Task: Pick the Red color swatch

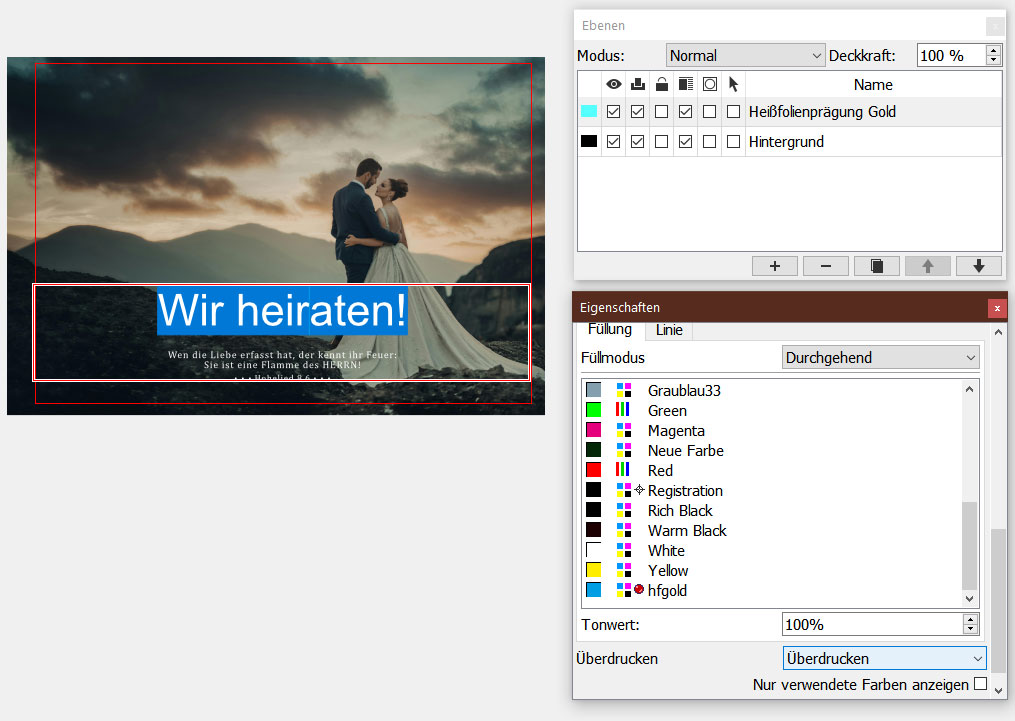Action: click(593, 470)
